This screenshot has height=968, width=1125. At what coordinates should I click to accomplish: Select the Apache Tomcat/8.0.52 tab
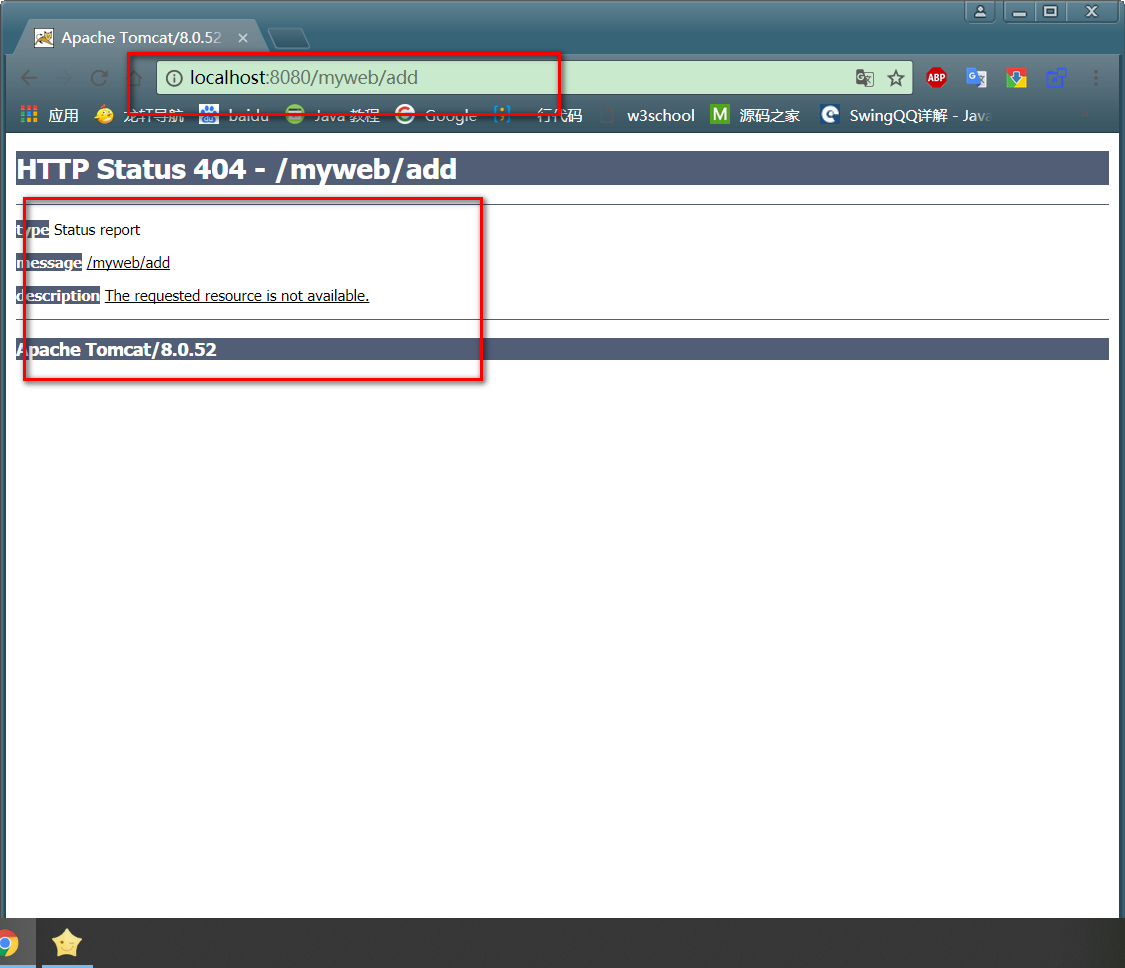coord(141,37)
